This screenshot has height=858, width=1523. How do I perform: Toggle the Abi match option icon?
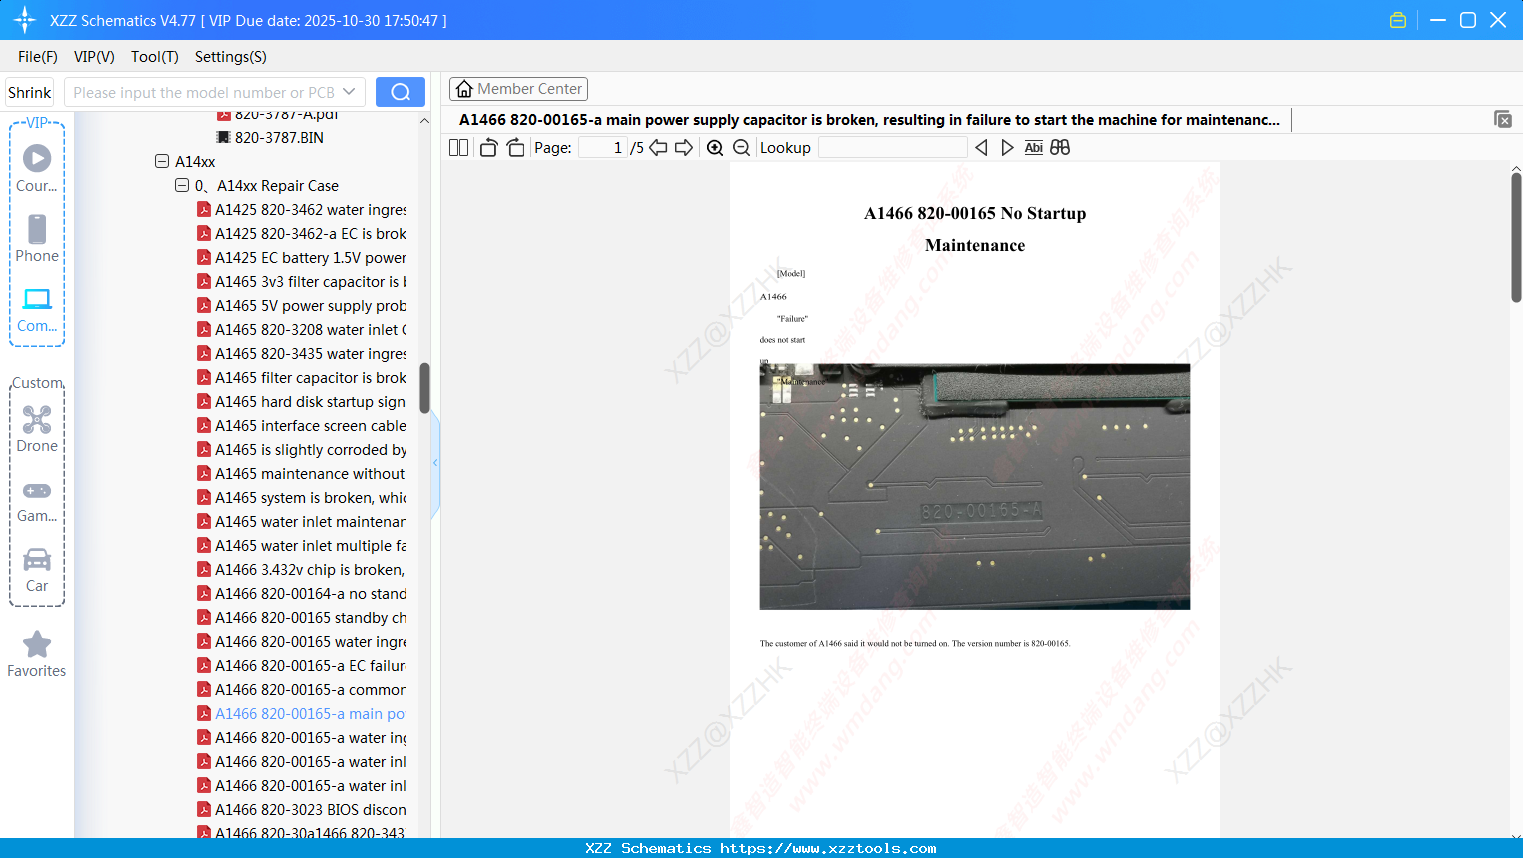(1034, 148)
